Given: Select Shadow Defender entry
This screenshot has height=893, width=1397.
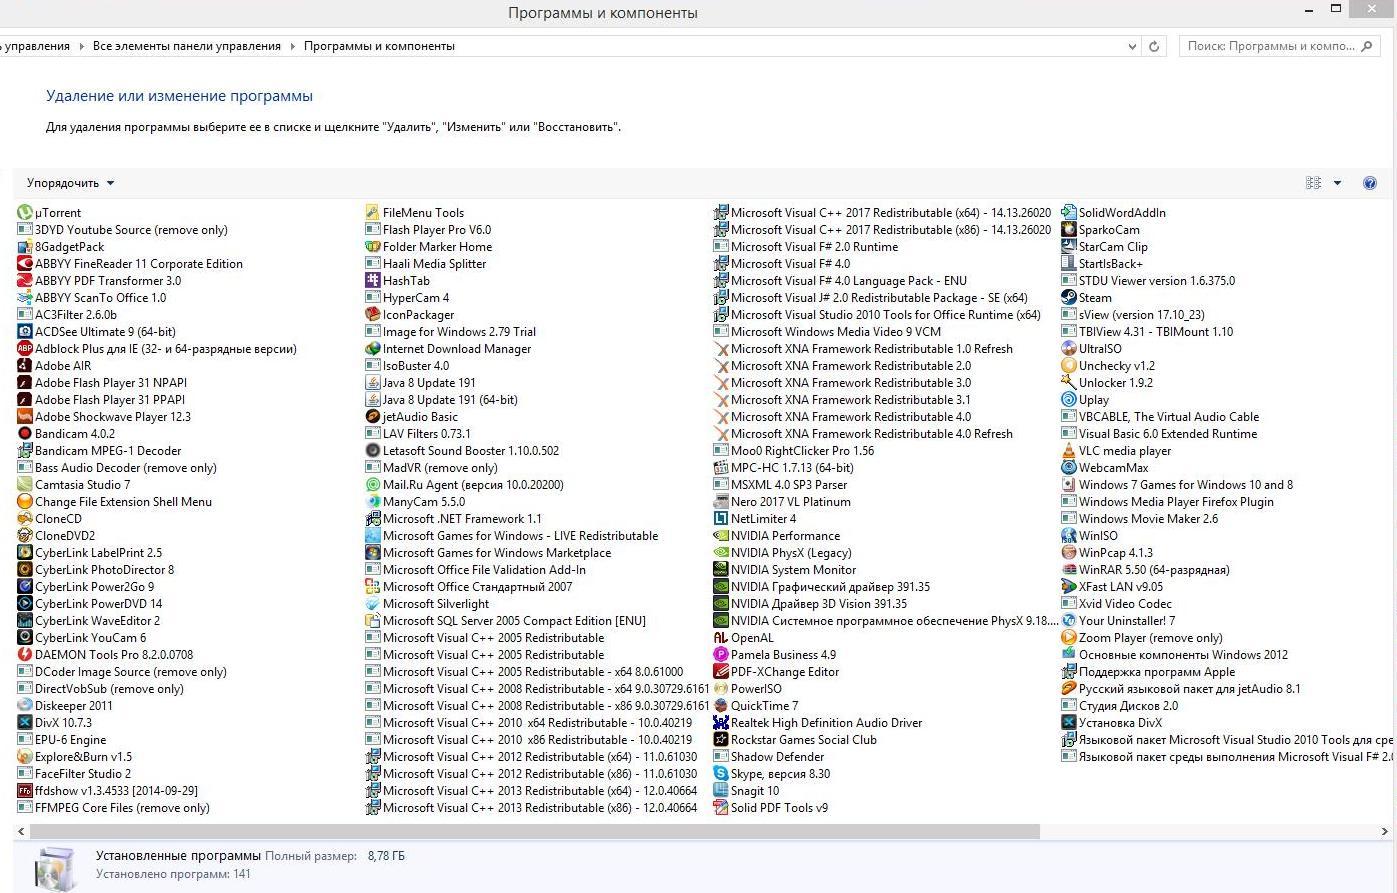Looking at the screenshot, I should coord(769,756).
